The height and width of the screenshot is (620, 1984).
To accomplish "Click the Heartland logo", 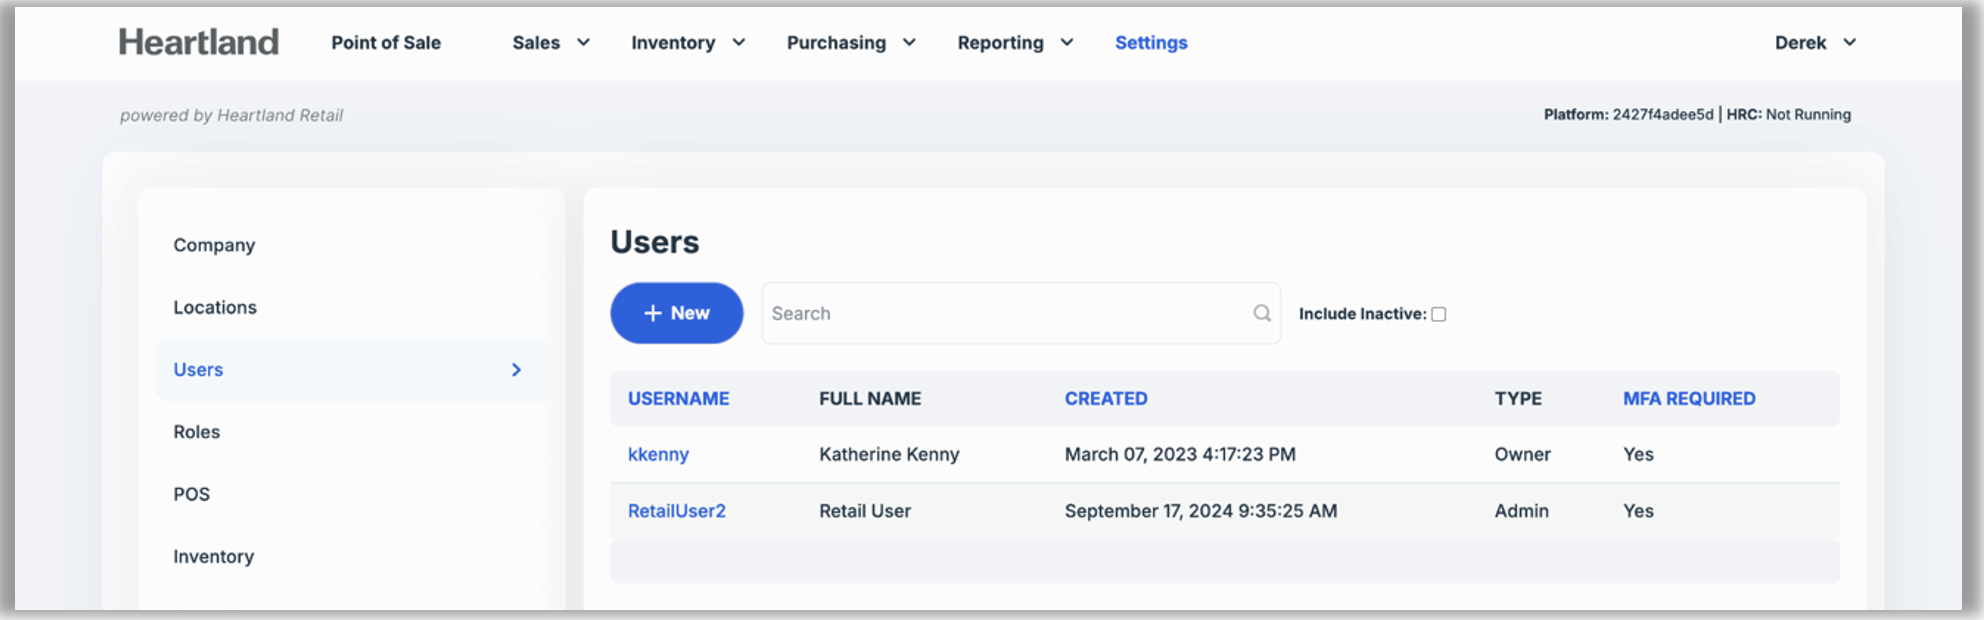I will [198, 42].
